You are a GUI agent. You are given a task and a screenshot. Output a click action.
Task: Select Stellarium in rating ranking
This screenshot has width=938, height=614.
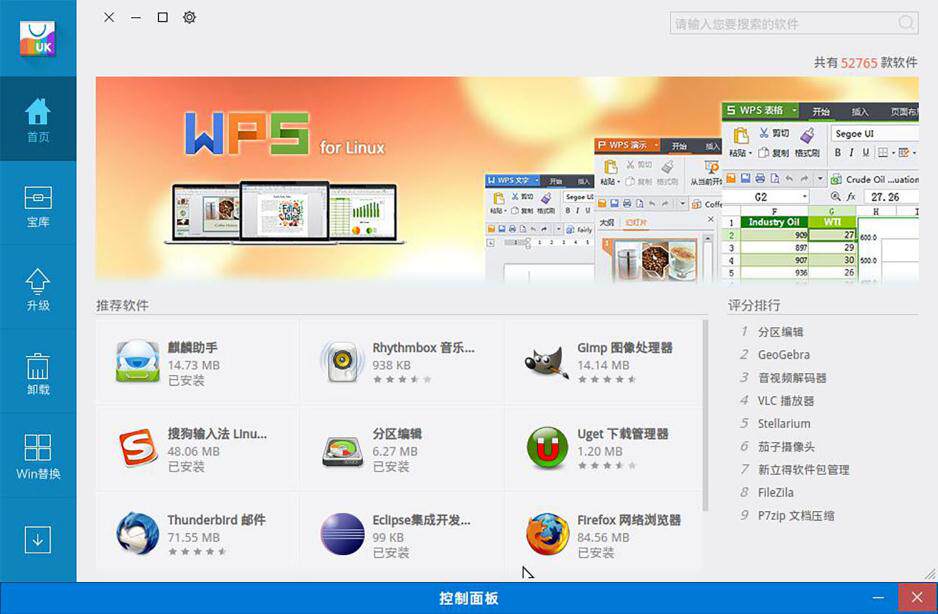point(784,424)
